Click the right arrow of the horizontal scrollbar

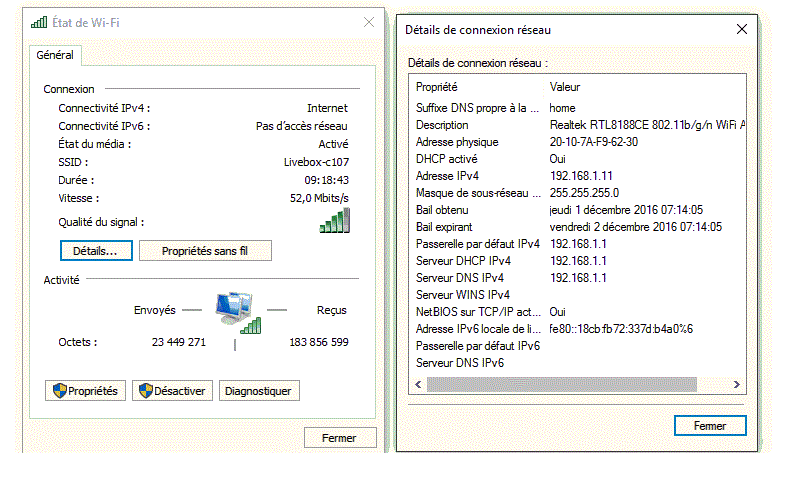pyautogui.click(x=737, y=384)
